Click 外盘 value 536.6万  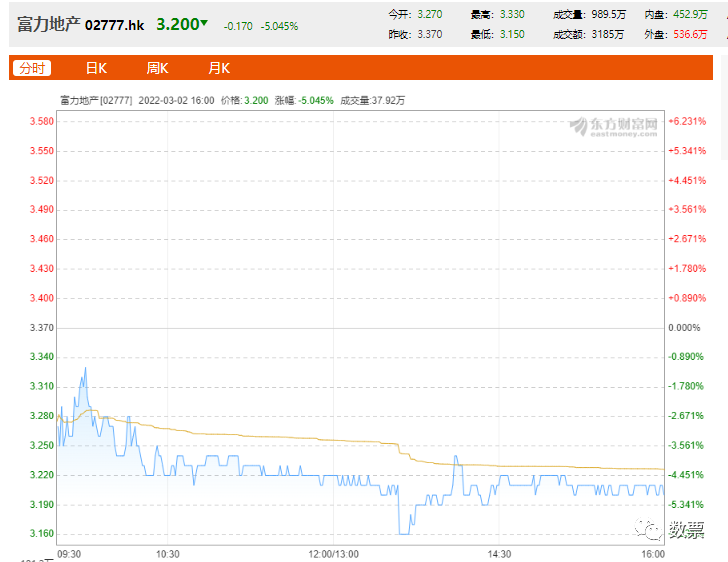coord(690,34)
